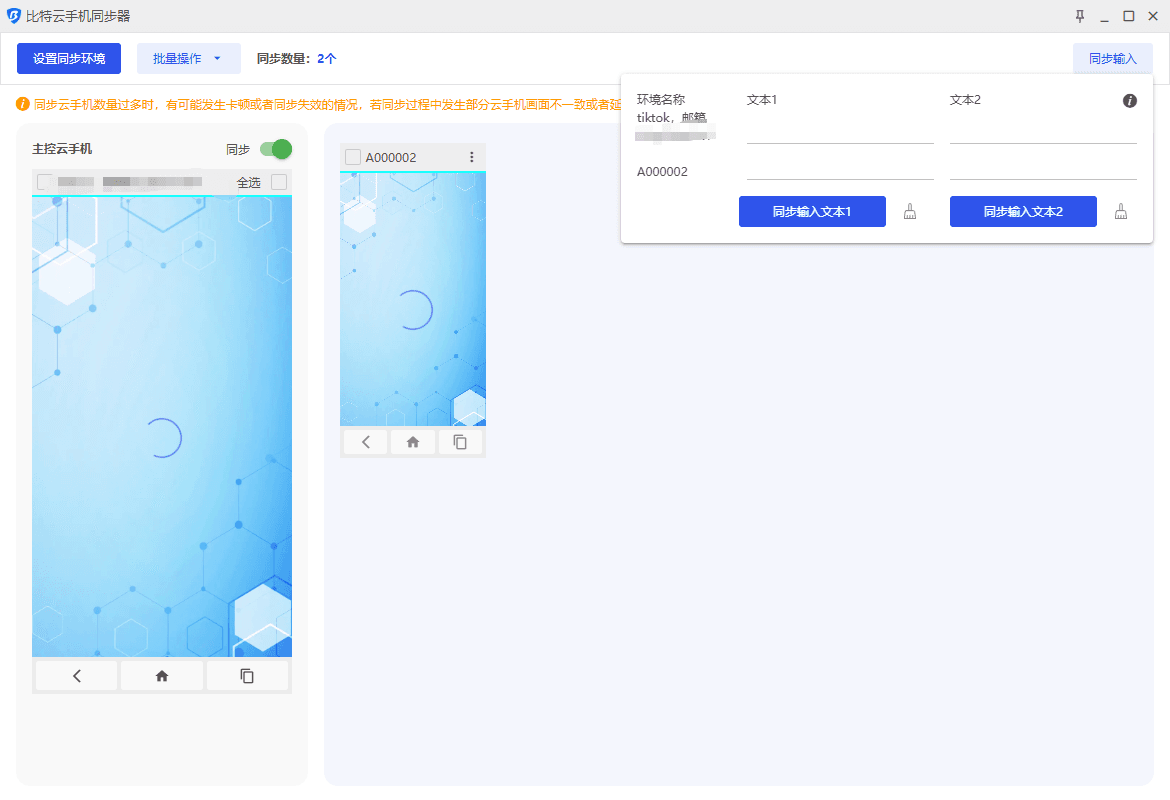Viewport: 1170px width, 800px height.
Task: Close the 比特云手机同步器 window
Action: [1153, 16]
